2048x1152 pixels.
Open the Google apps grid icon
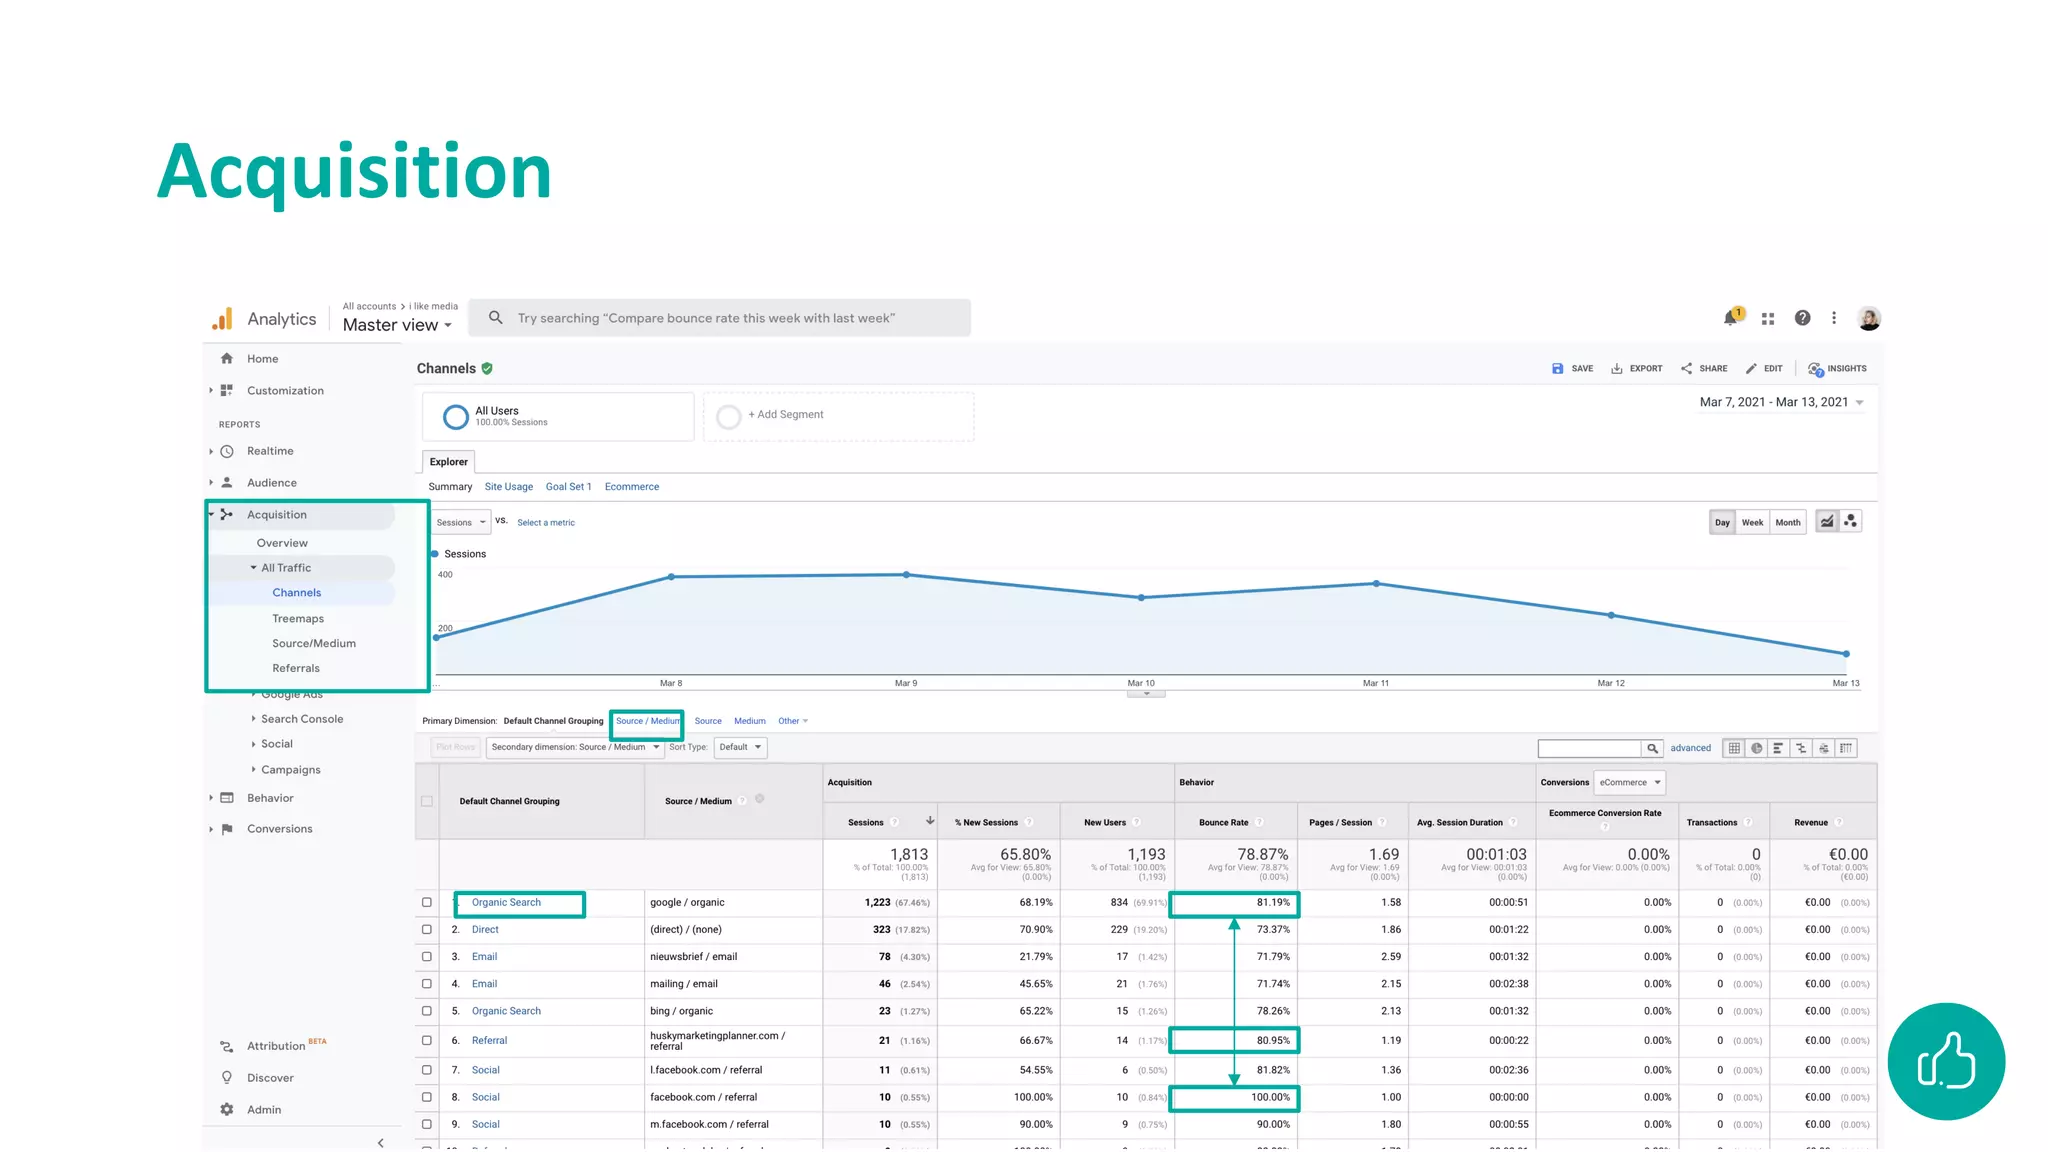(x=1768, y=318)
